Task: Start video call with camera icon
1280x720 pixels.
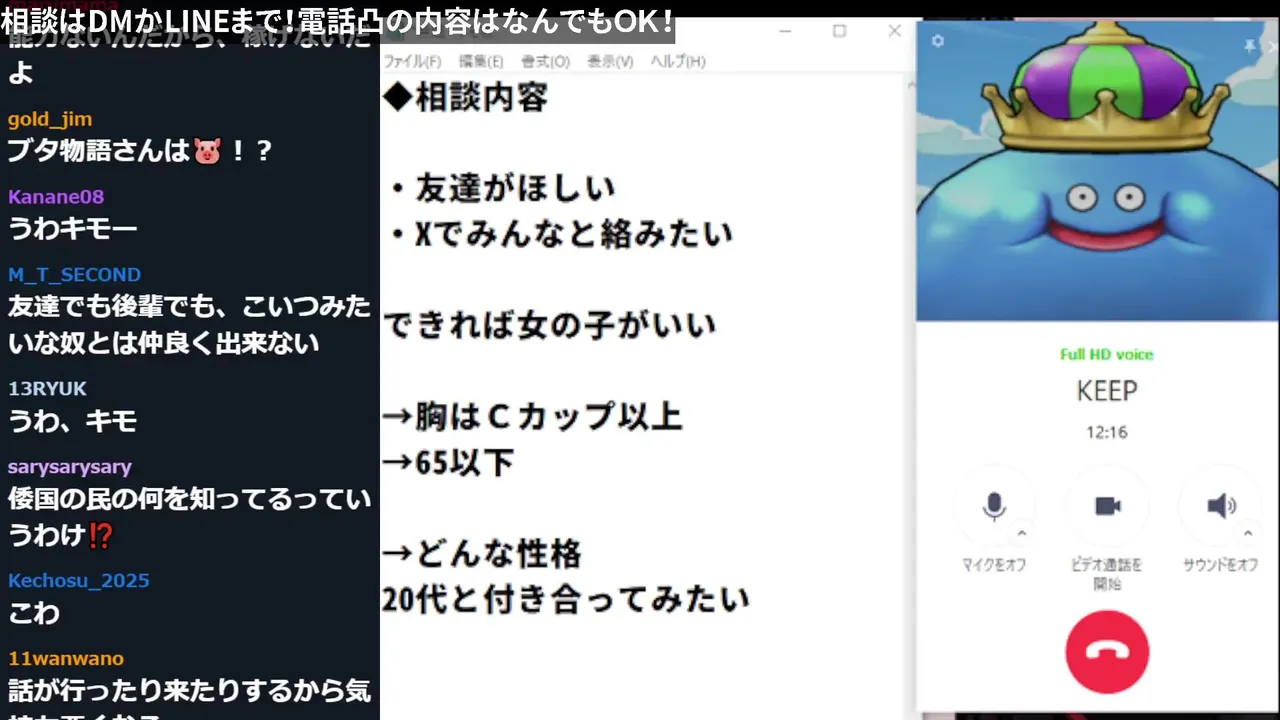Action: [x=1107, y=506]
